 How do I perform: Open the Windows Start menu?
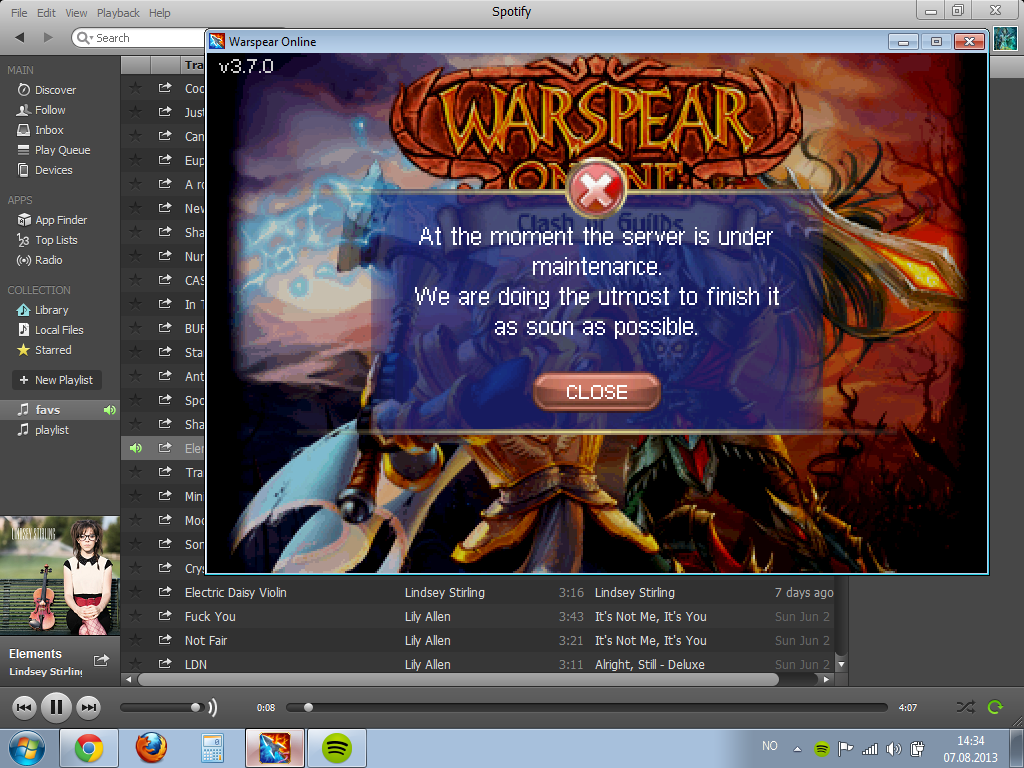[26, 748]
